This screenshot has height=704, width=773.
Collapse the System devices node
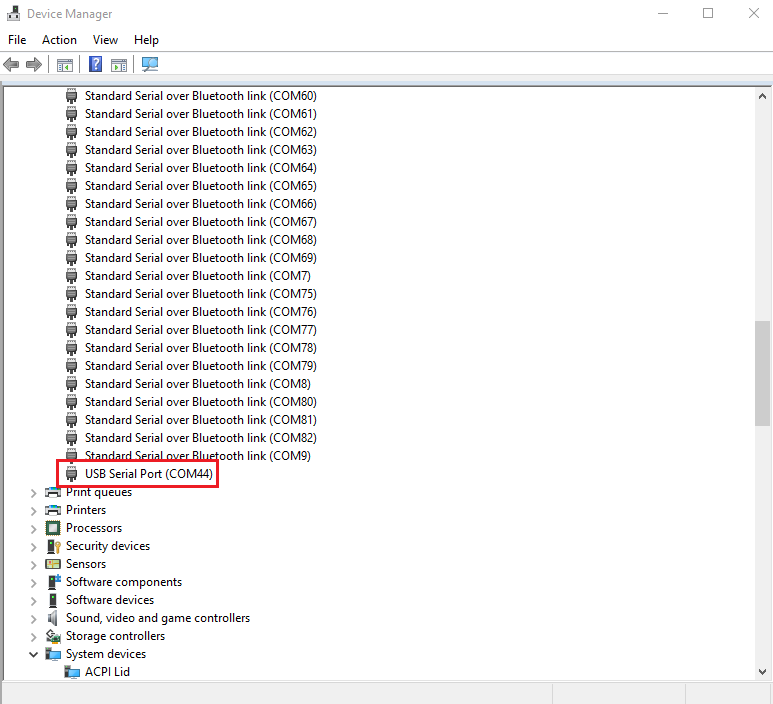34,655
